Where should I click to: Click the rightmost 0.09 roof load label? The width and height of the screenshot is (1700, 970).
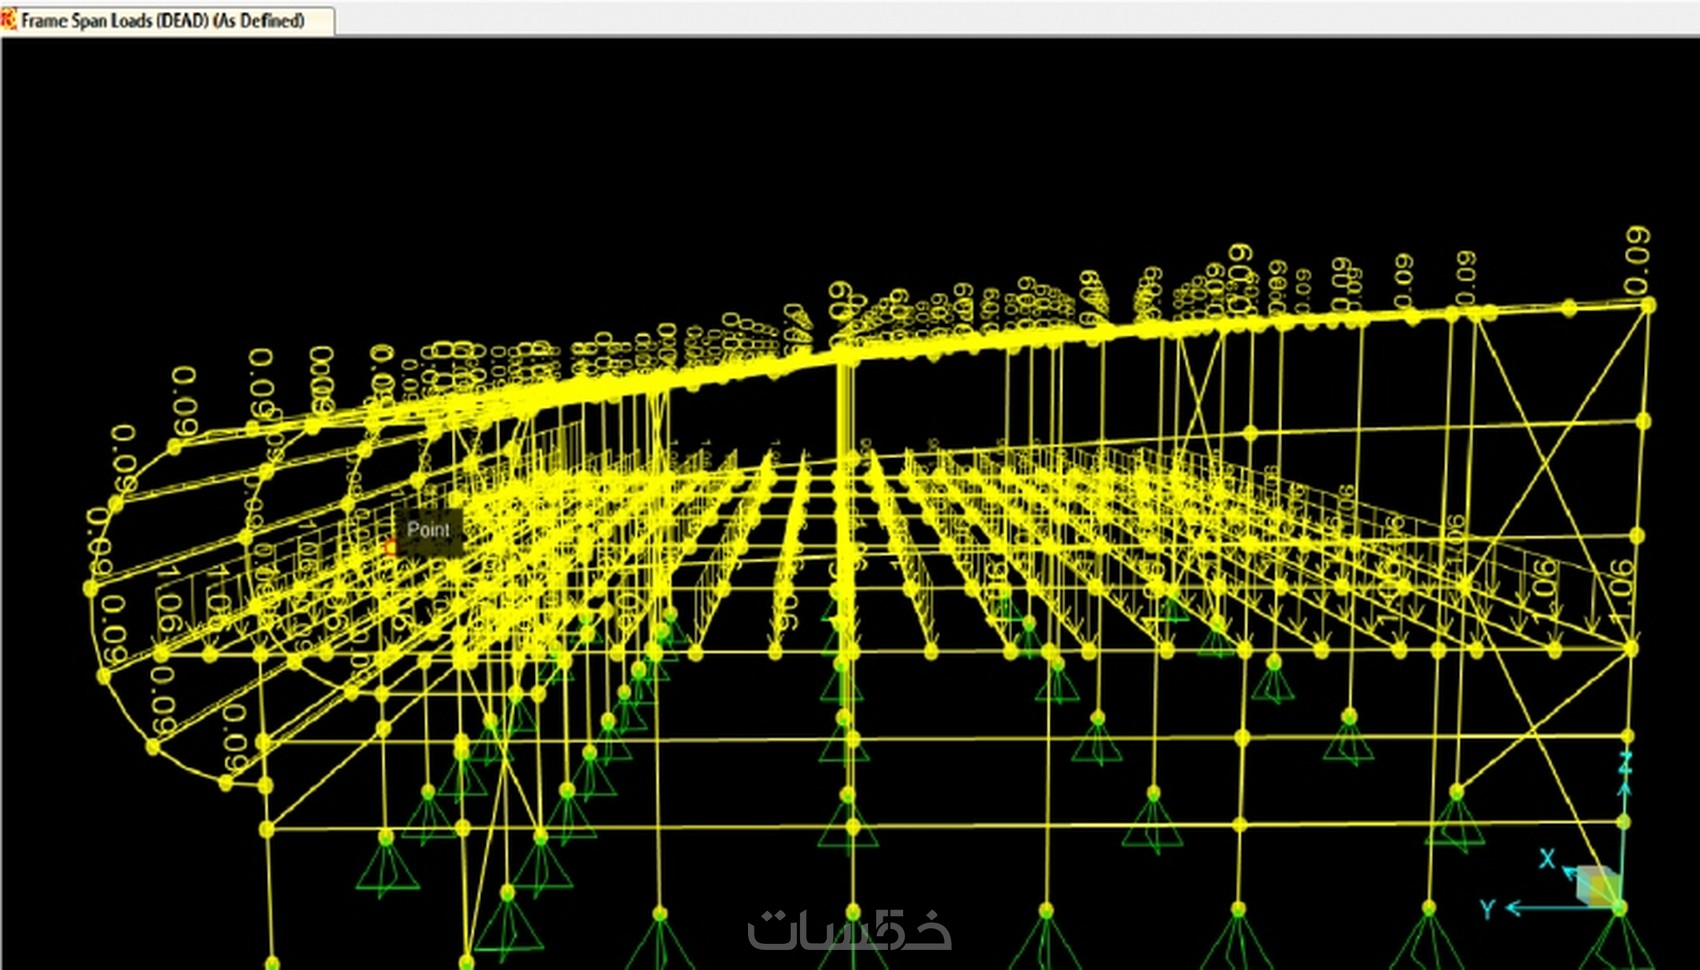1637,260
